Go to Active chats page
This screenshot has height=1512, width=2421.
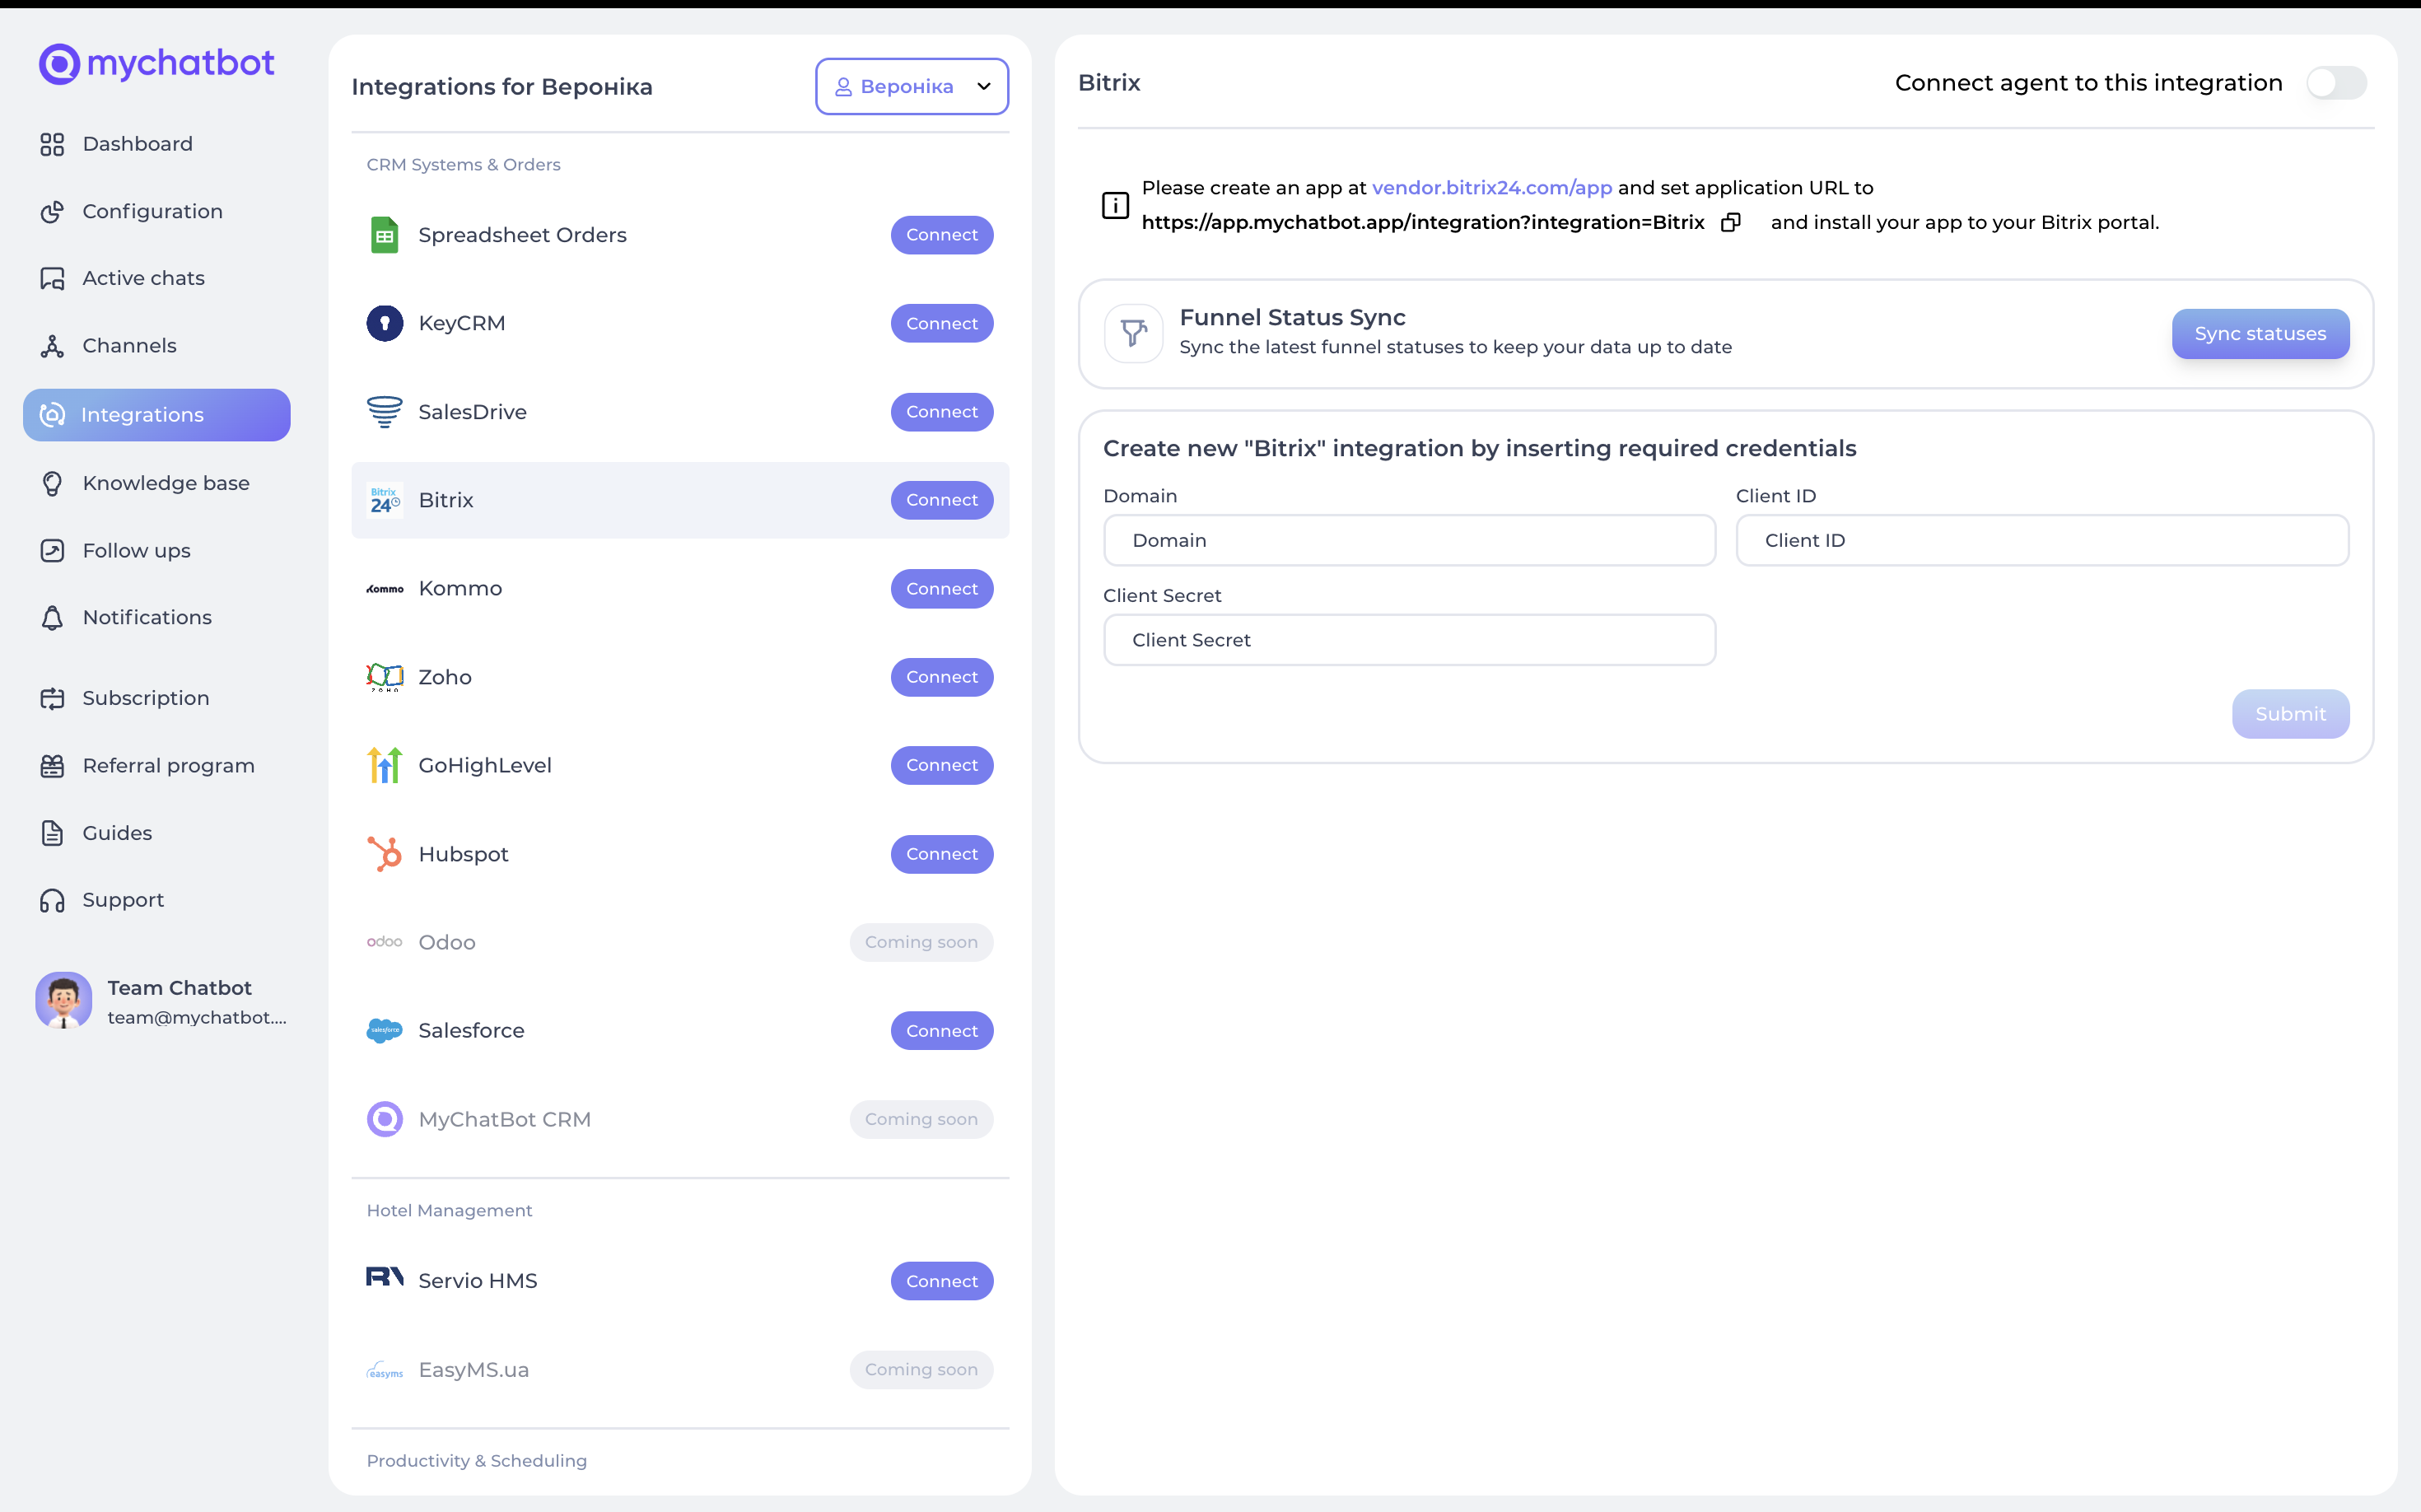143,278
